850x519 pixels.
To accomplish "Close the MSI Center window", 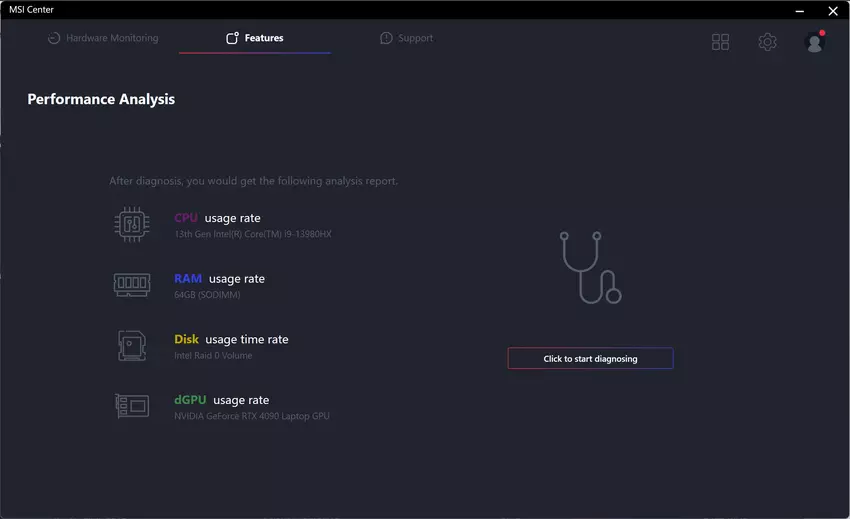I will [832, 10].
